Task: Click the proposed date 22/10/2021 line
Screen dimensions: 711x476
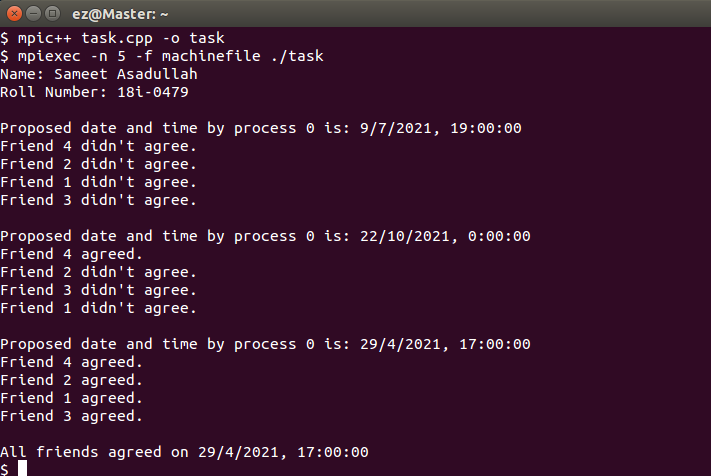Action: pyautogui.click(x=265, y=236)
